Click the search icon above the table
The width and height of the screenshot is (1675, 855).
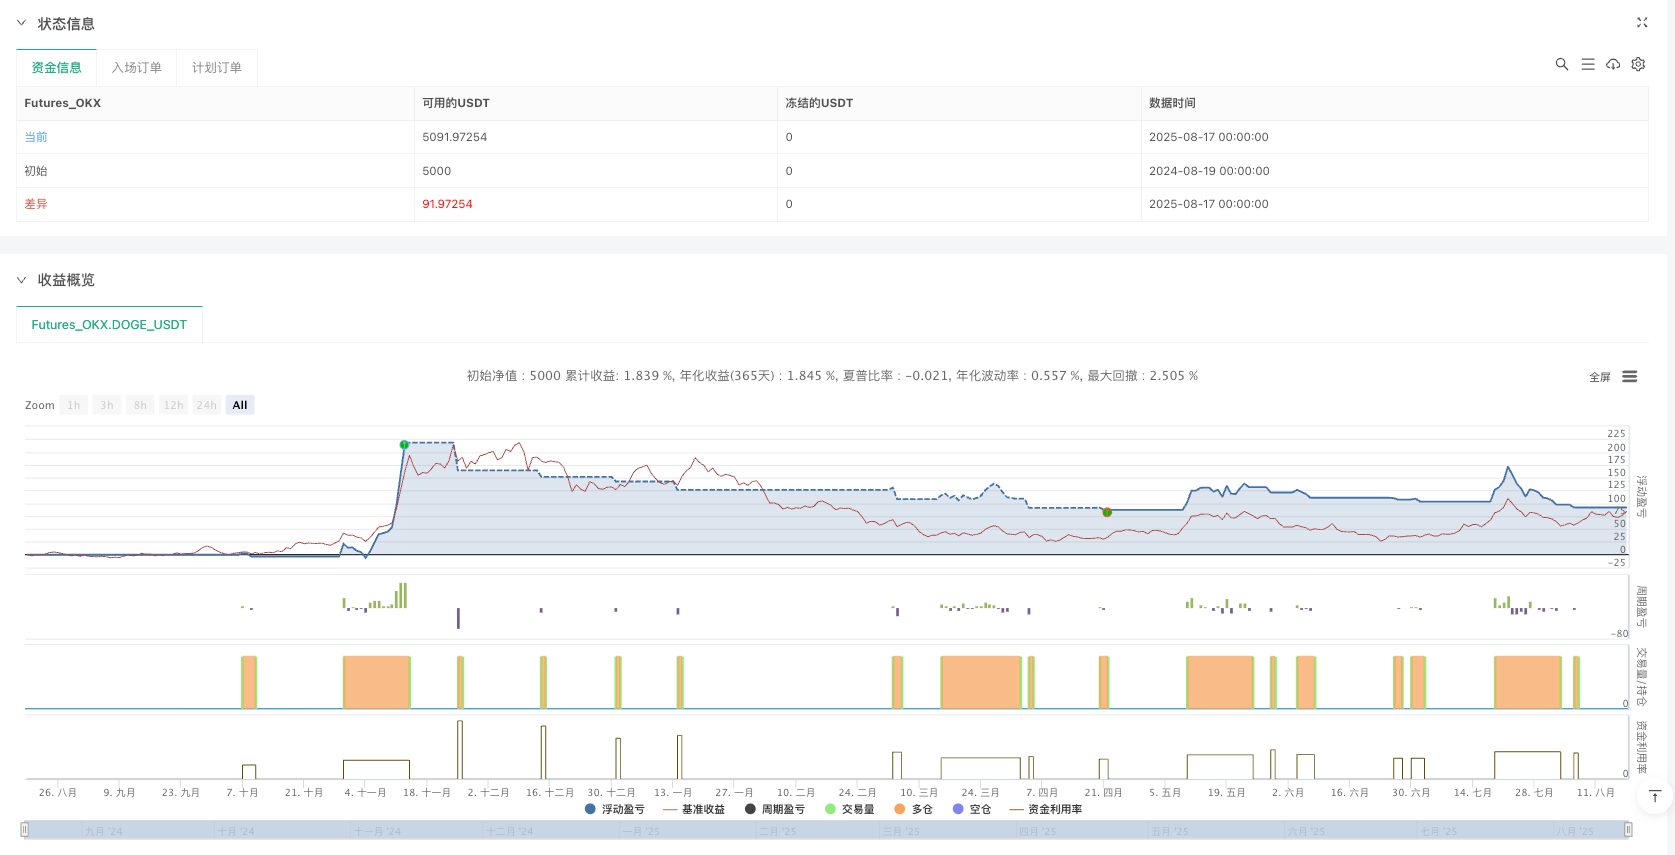pos(1561,64)
